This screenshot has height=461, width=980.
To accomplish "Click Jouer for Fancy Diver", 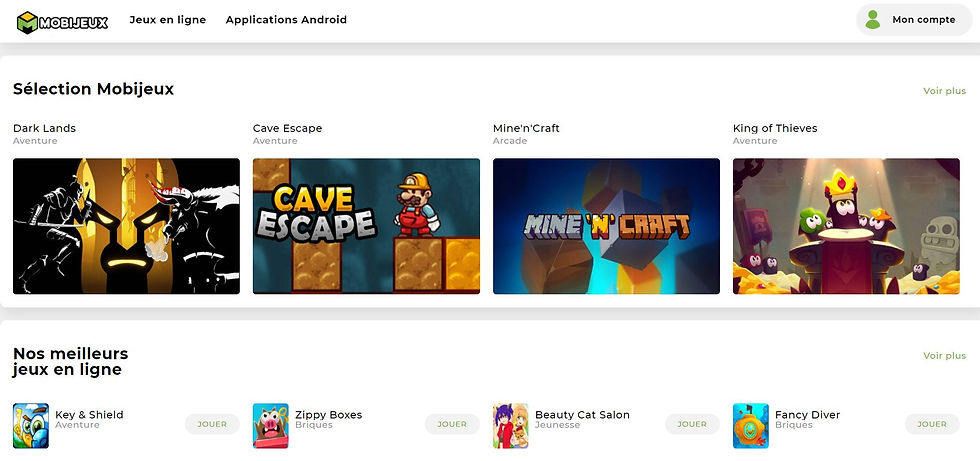I will pyautogui.click(x=932, y=424).
